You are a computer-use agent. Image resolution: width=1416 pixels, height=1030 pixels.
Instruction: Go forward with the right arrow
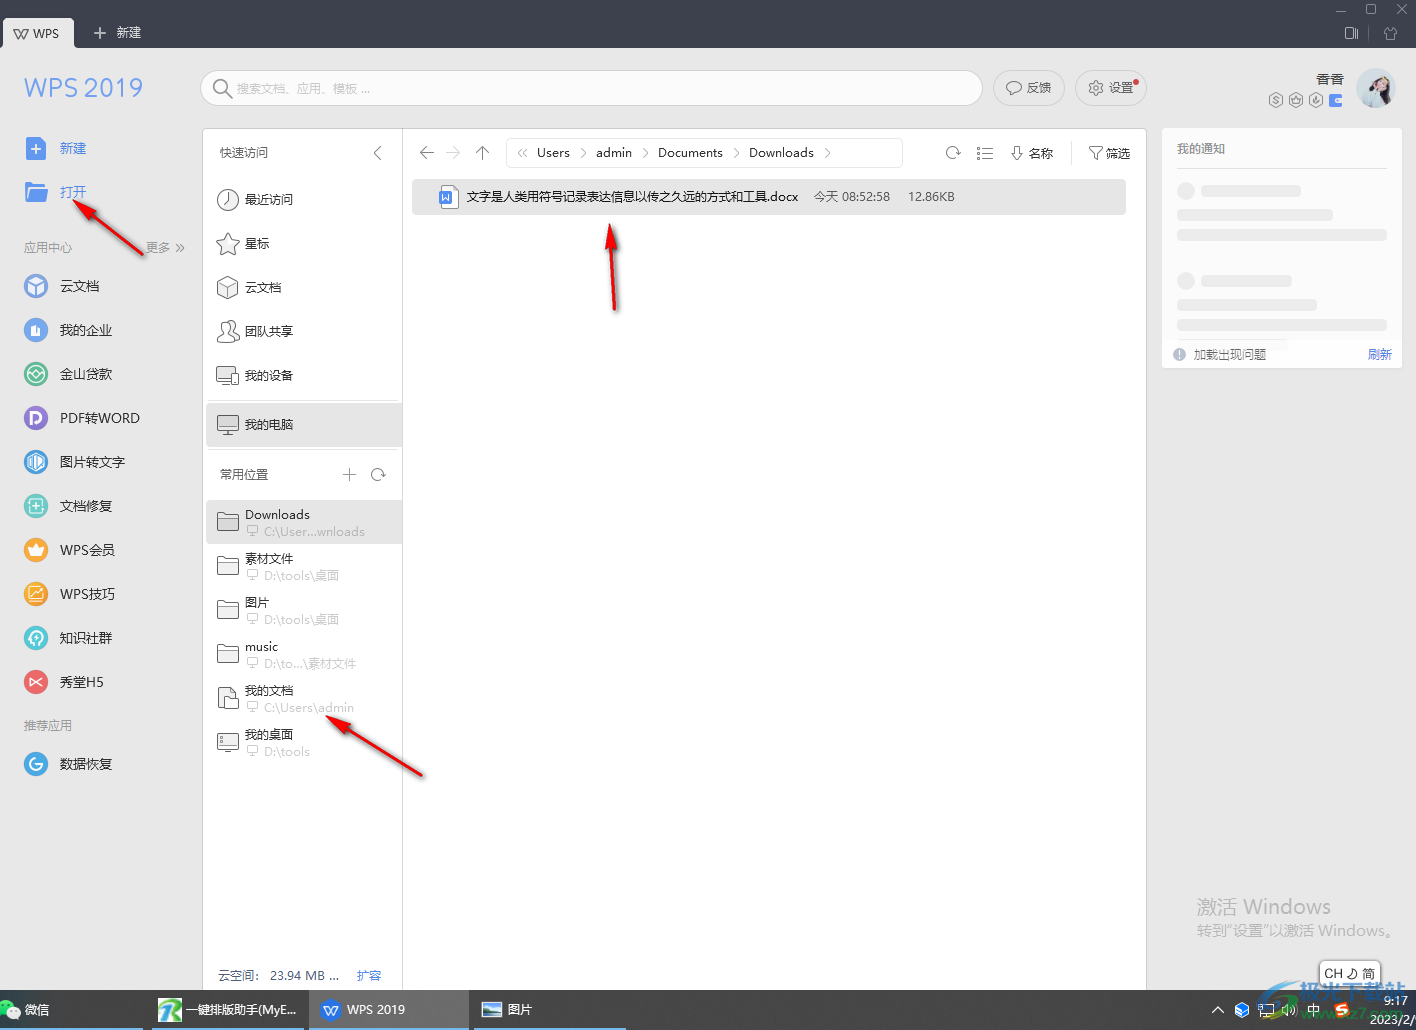(454, 153)
